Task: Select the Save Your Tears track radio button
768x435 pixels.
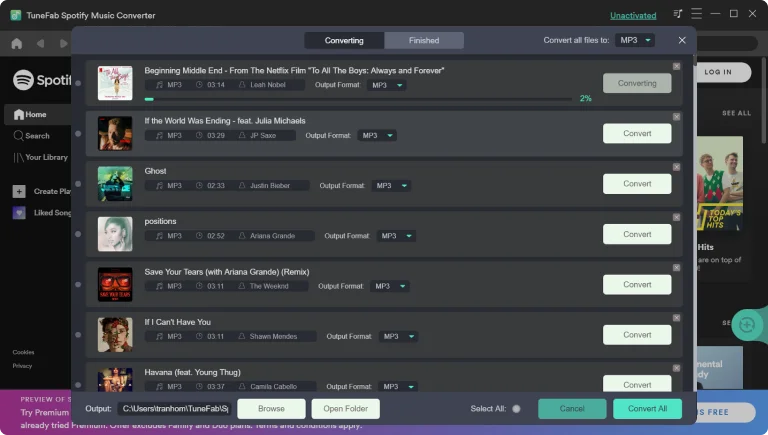Action: (x=78, y=285)
